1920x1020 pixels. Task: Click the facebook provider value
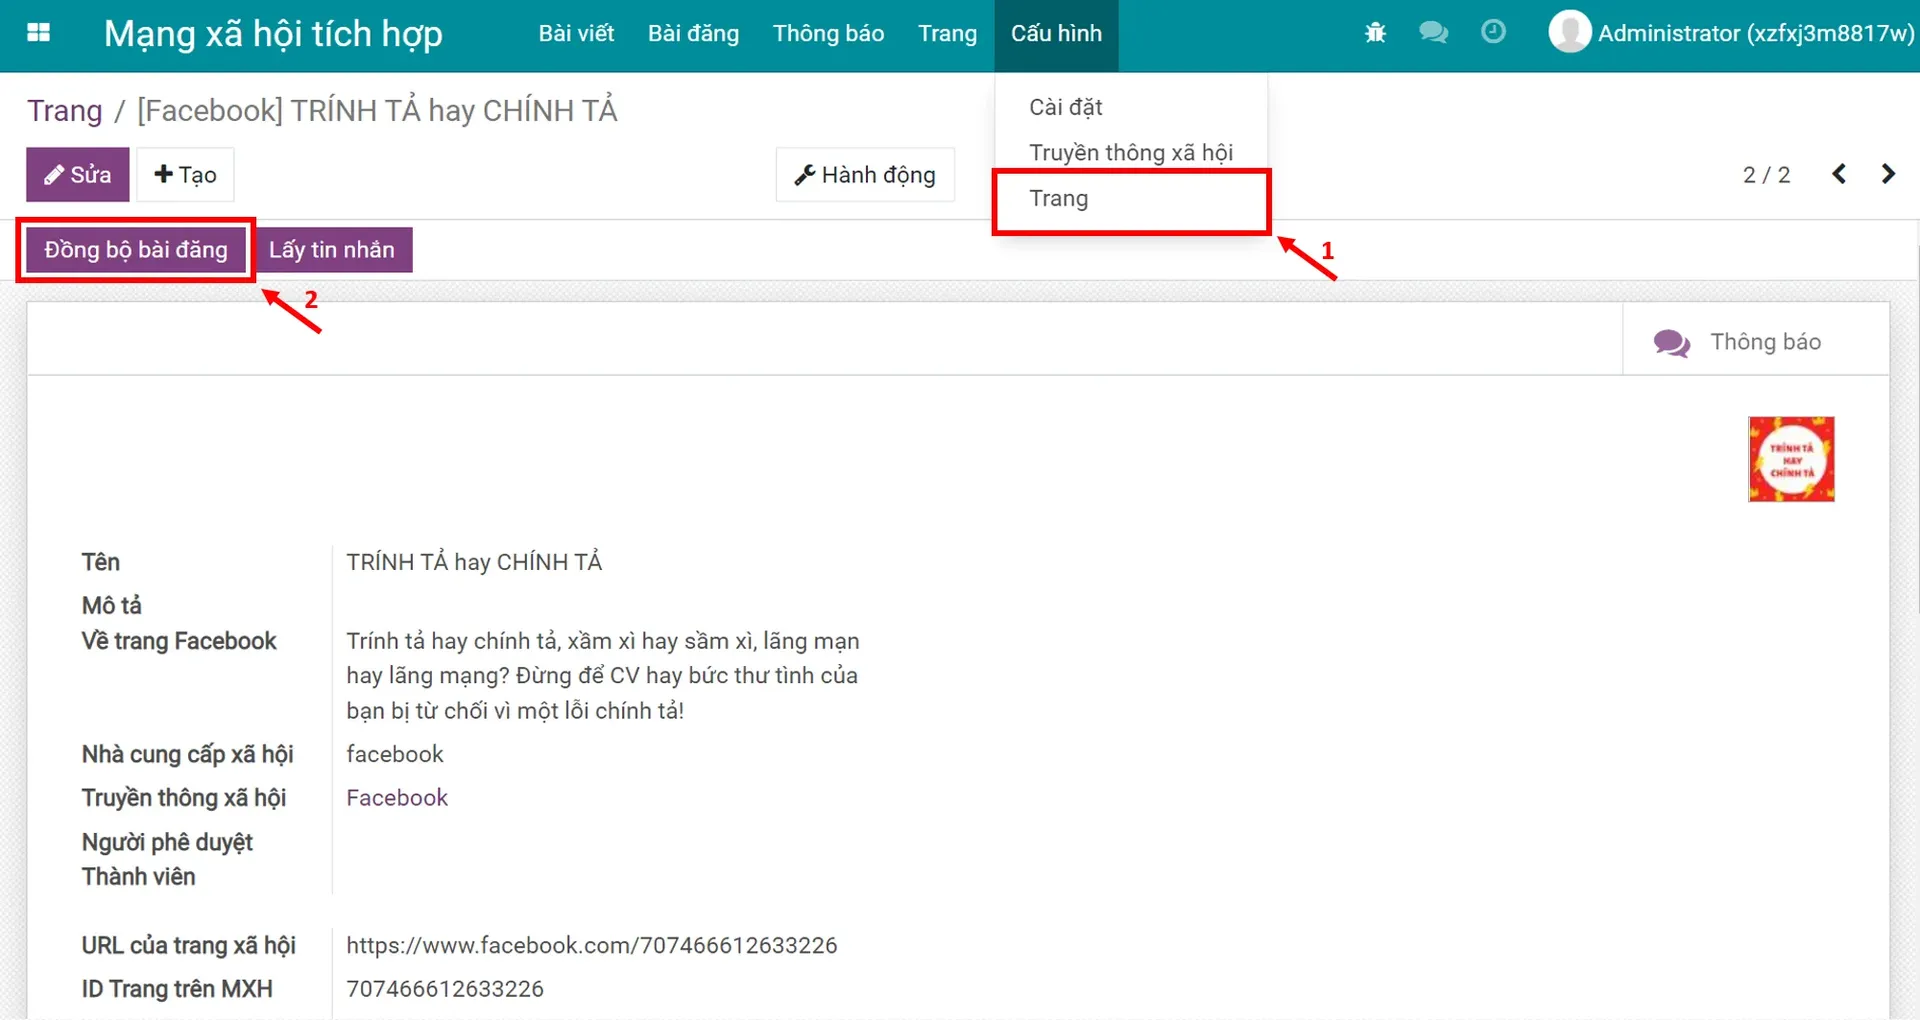pos(395,754)
